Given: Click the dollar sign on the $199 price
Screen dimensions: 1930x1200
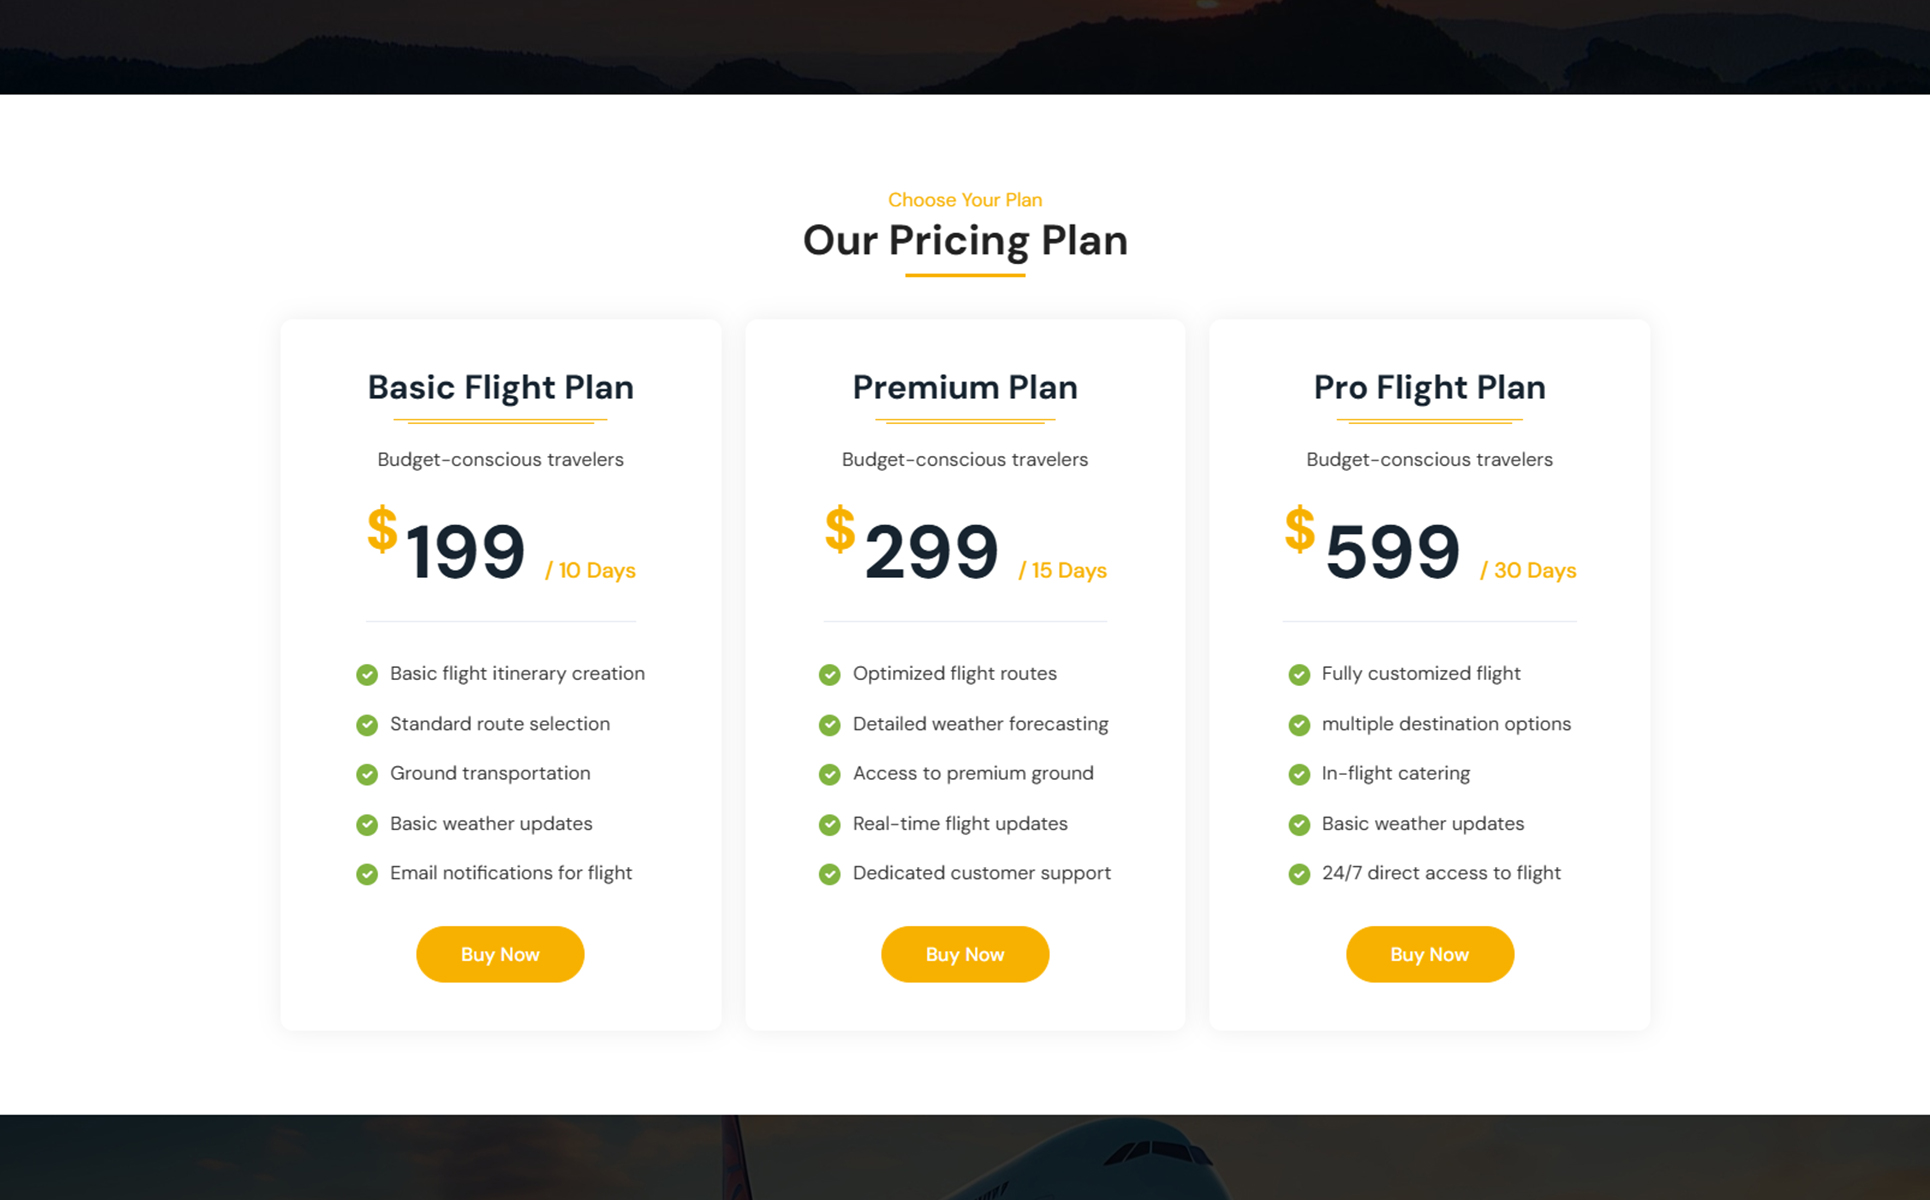Looking at the screenshot, I should (382, 529).
